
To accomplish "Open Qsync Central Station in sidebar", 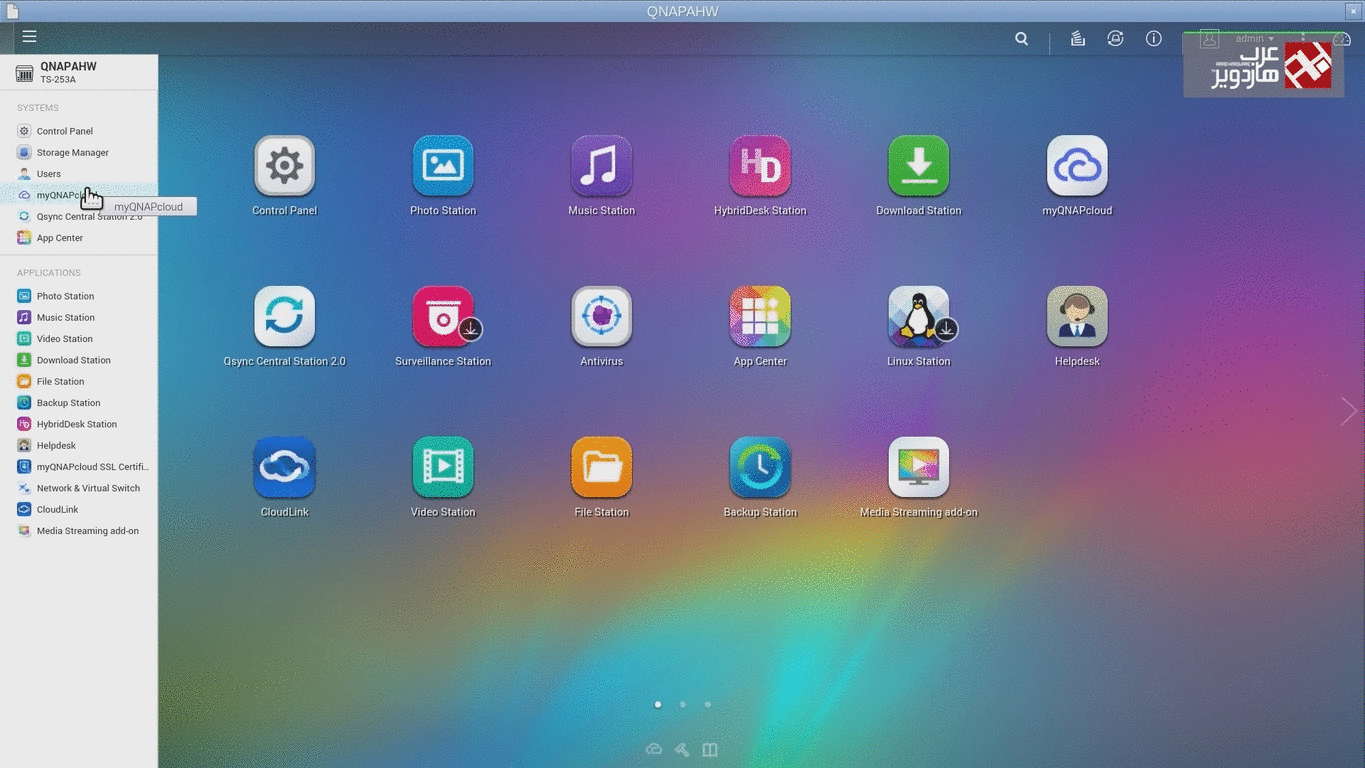I will click(x=79, y=216).
